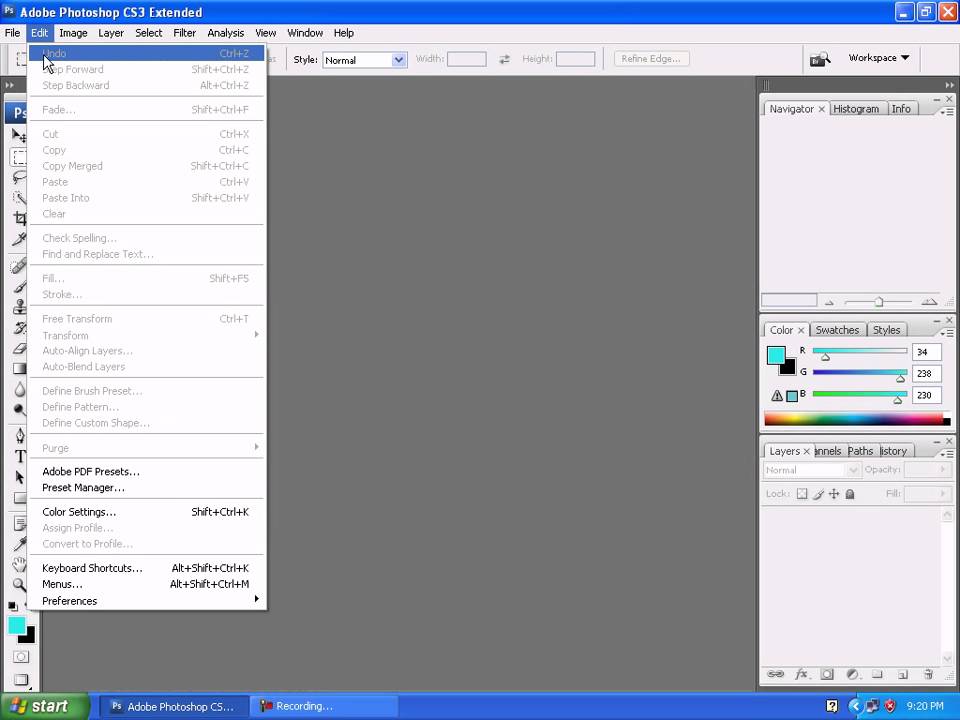Click the Go to Bridge icon
The height and width of the screenshot is (720, 960).
[820, 59]
